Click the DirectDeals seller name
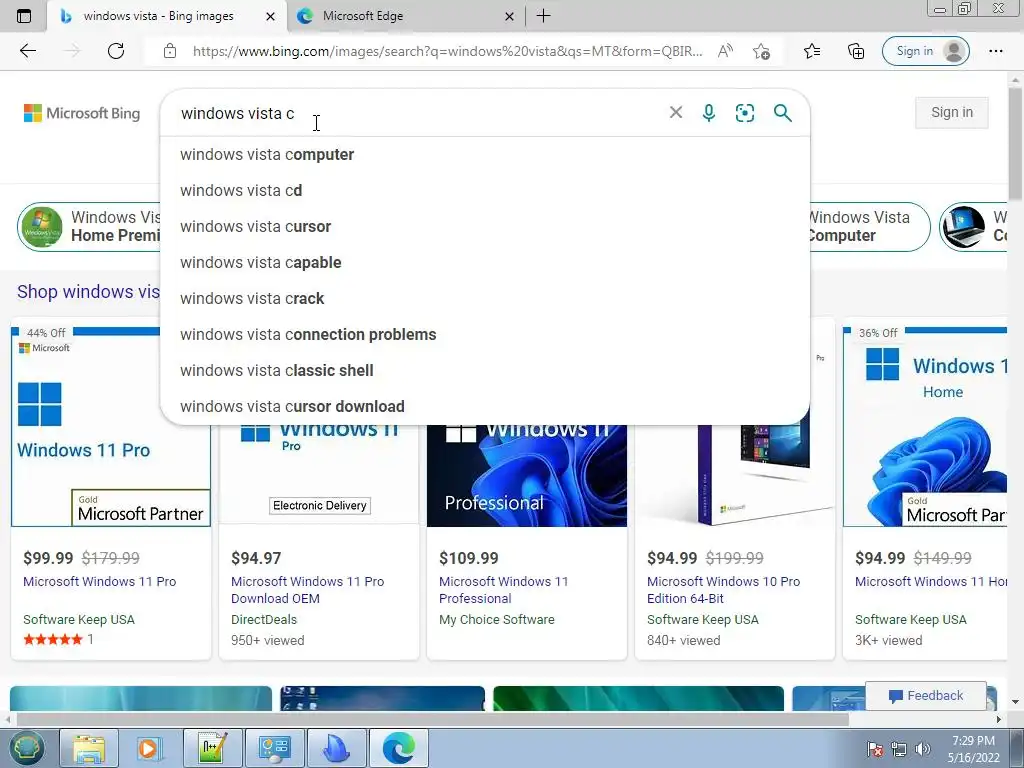The image size is (1024, 768). [x=264, y=619]
